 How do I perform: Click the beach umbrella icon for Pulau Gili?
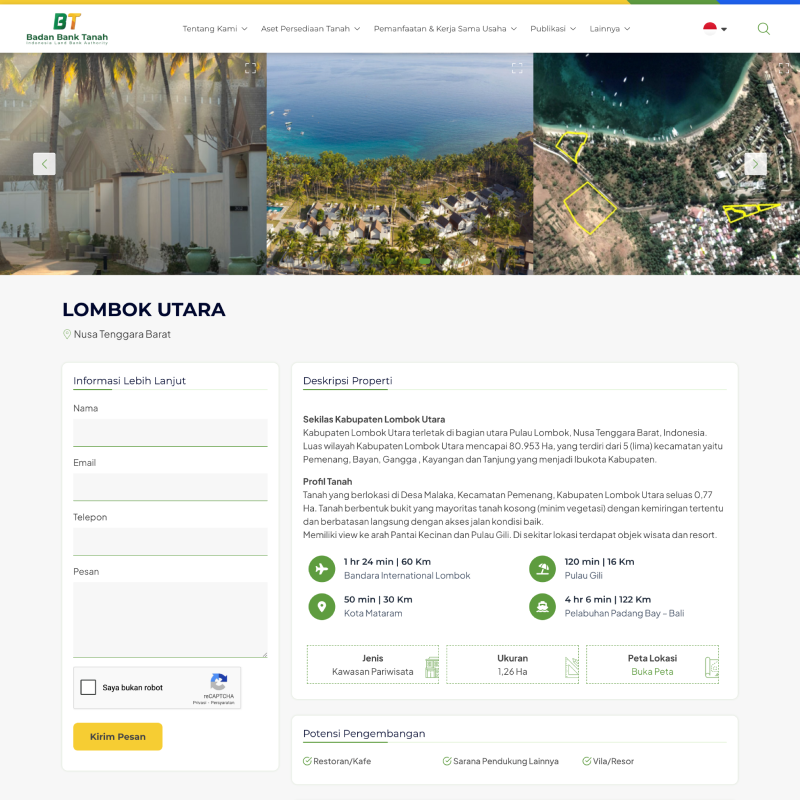pos(542,569)
